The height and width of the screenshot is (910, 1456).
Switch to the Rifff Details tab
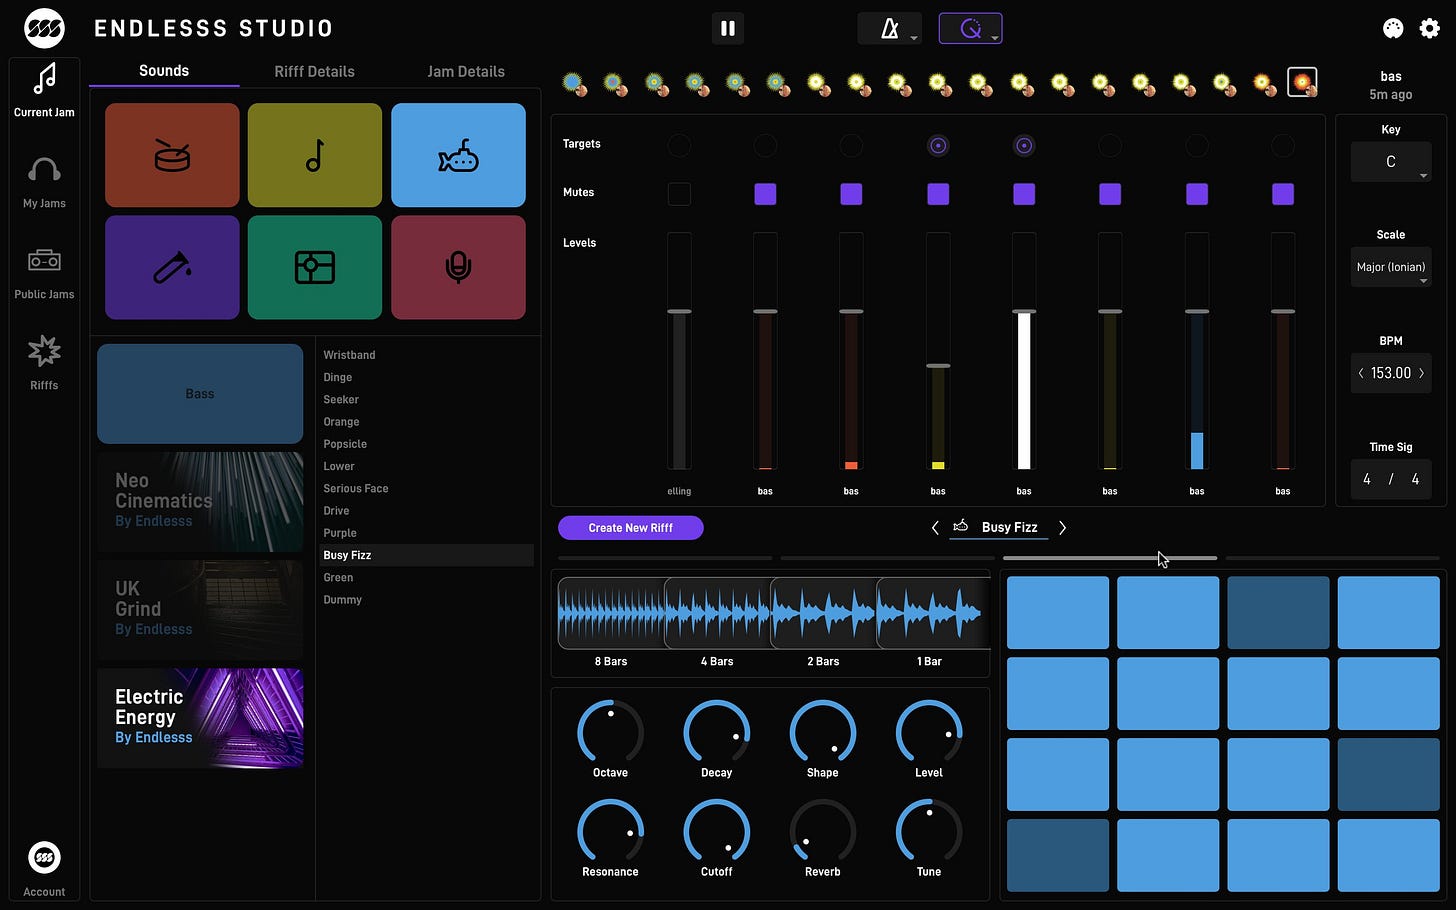(315, 71)
